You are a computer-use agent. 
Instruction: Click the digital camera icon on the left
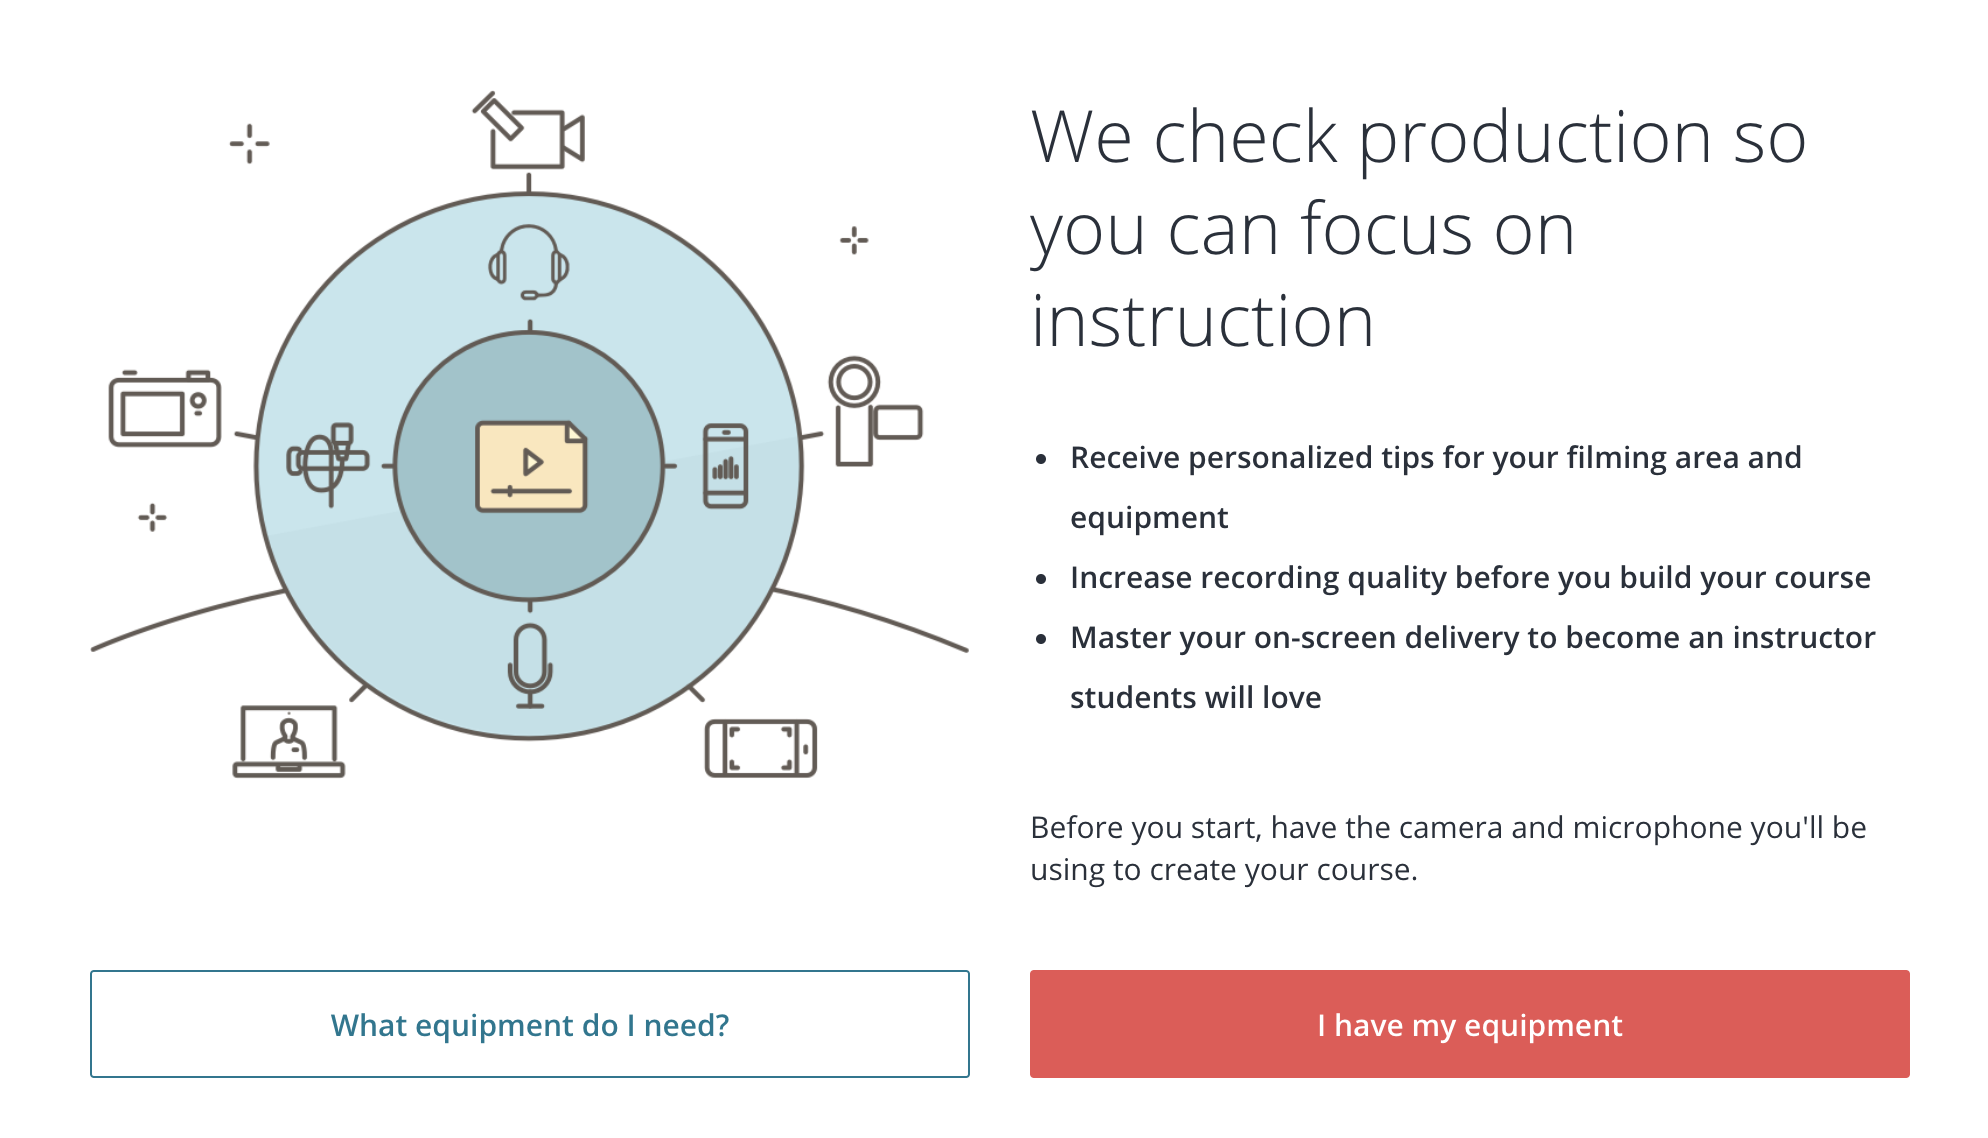tap(165, 408)
